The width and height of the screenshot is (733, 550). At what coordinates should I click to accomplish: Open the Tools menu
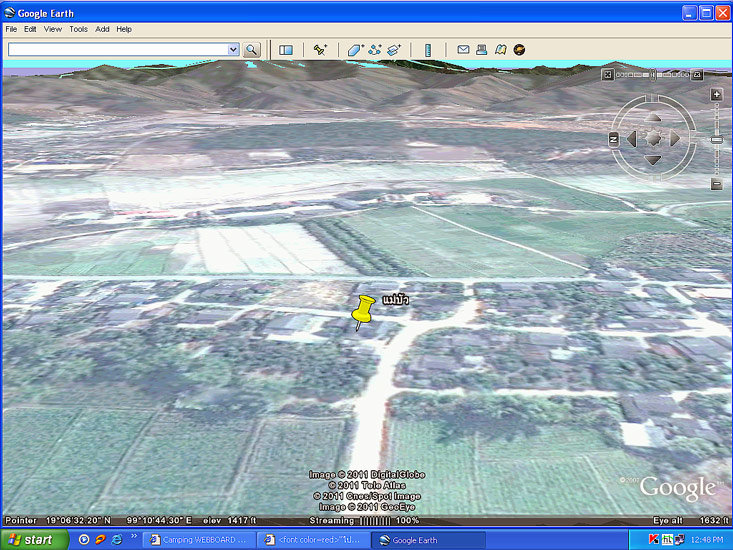pos(78,29)
